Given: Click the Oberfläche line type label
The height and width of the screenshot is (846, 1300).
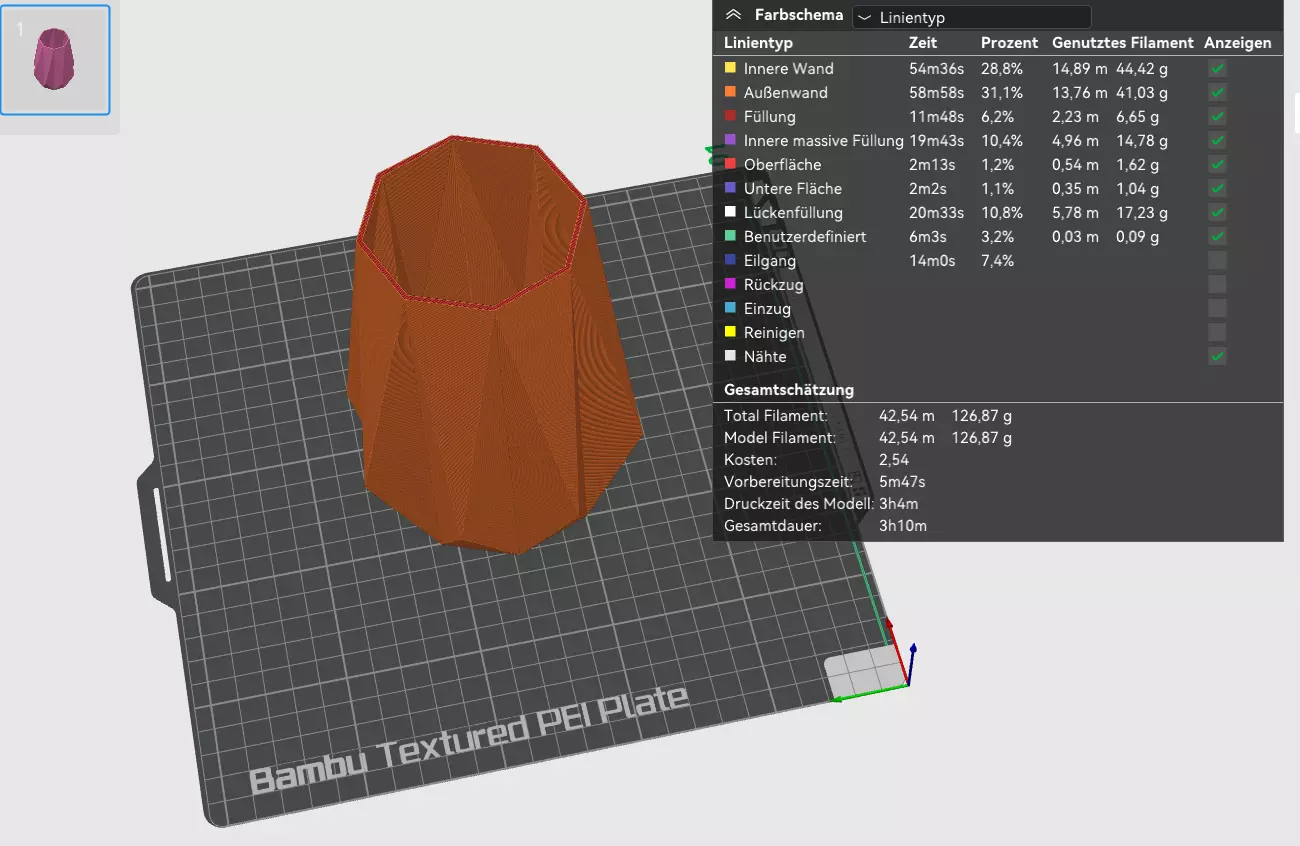Looking at the screenshot, I should (x=783, y=165).
